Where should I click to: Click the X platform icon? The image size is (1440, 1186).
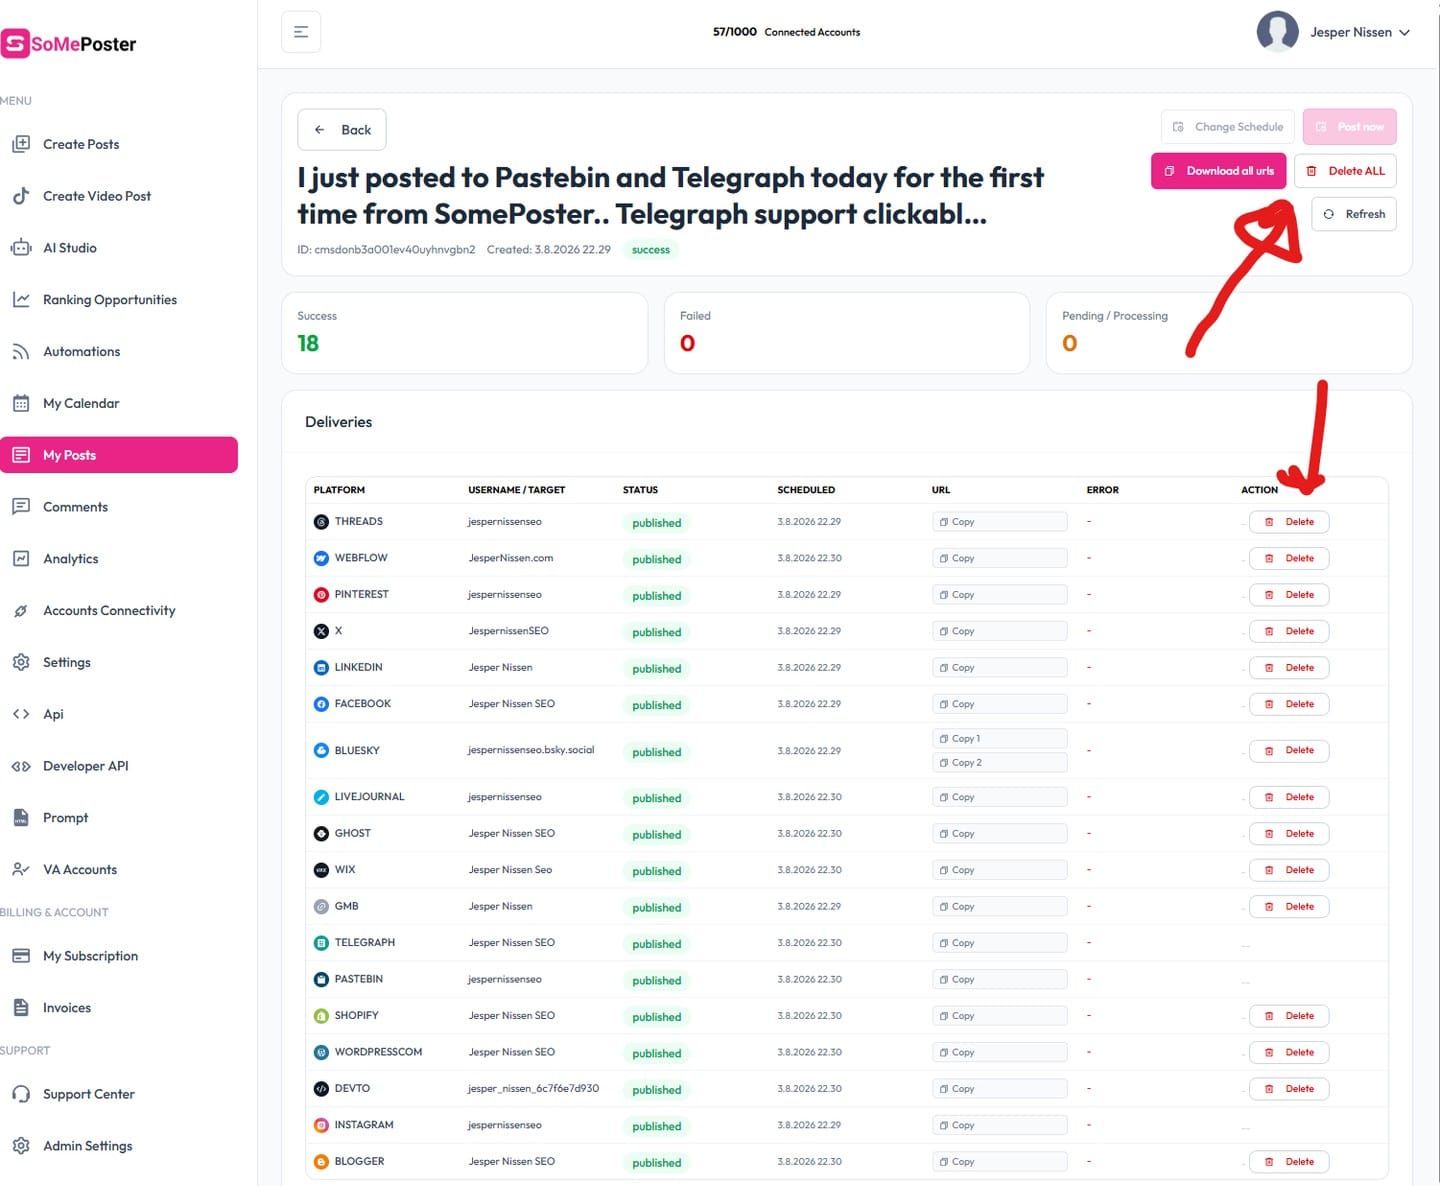point(321,631)
